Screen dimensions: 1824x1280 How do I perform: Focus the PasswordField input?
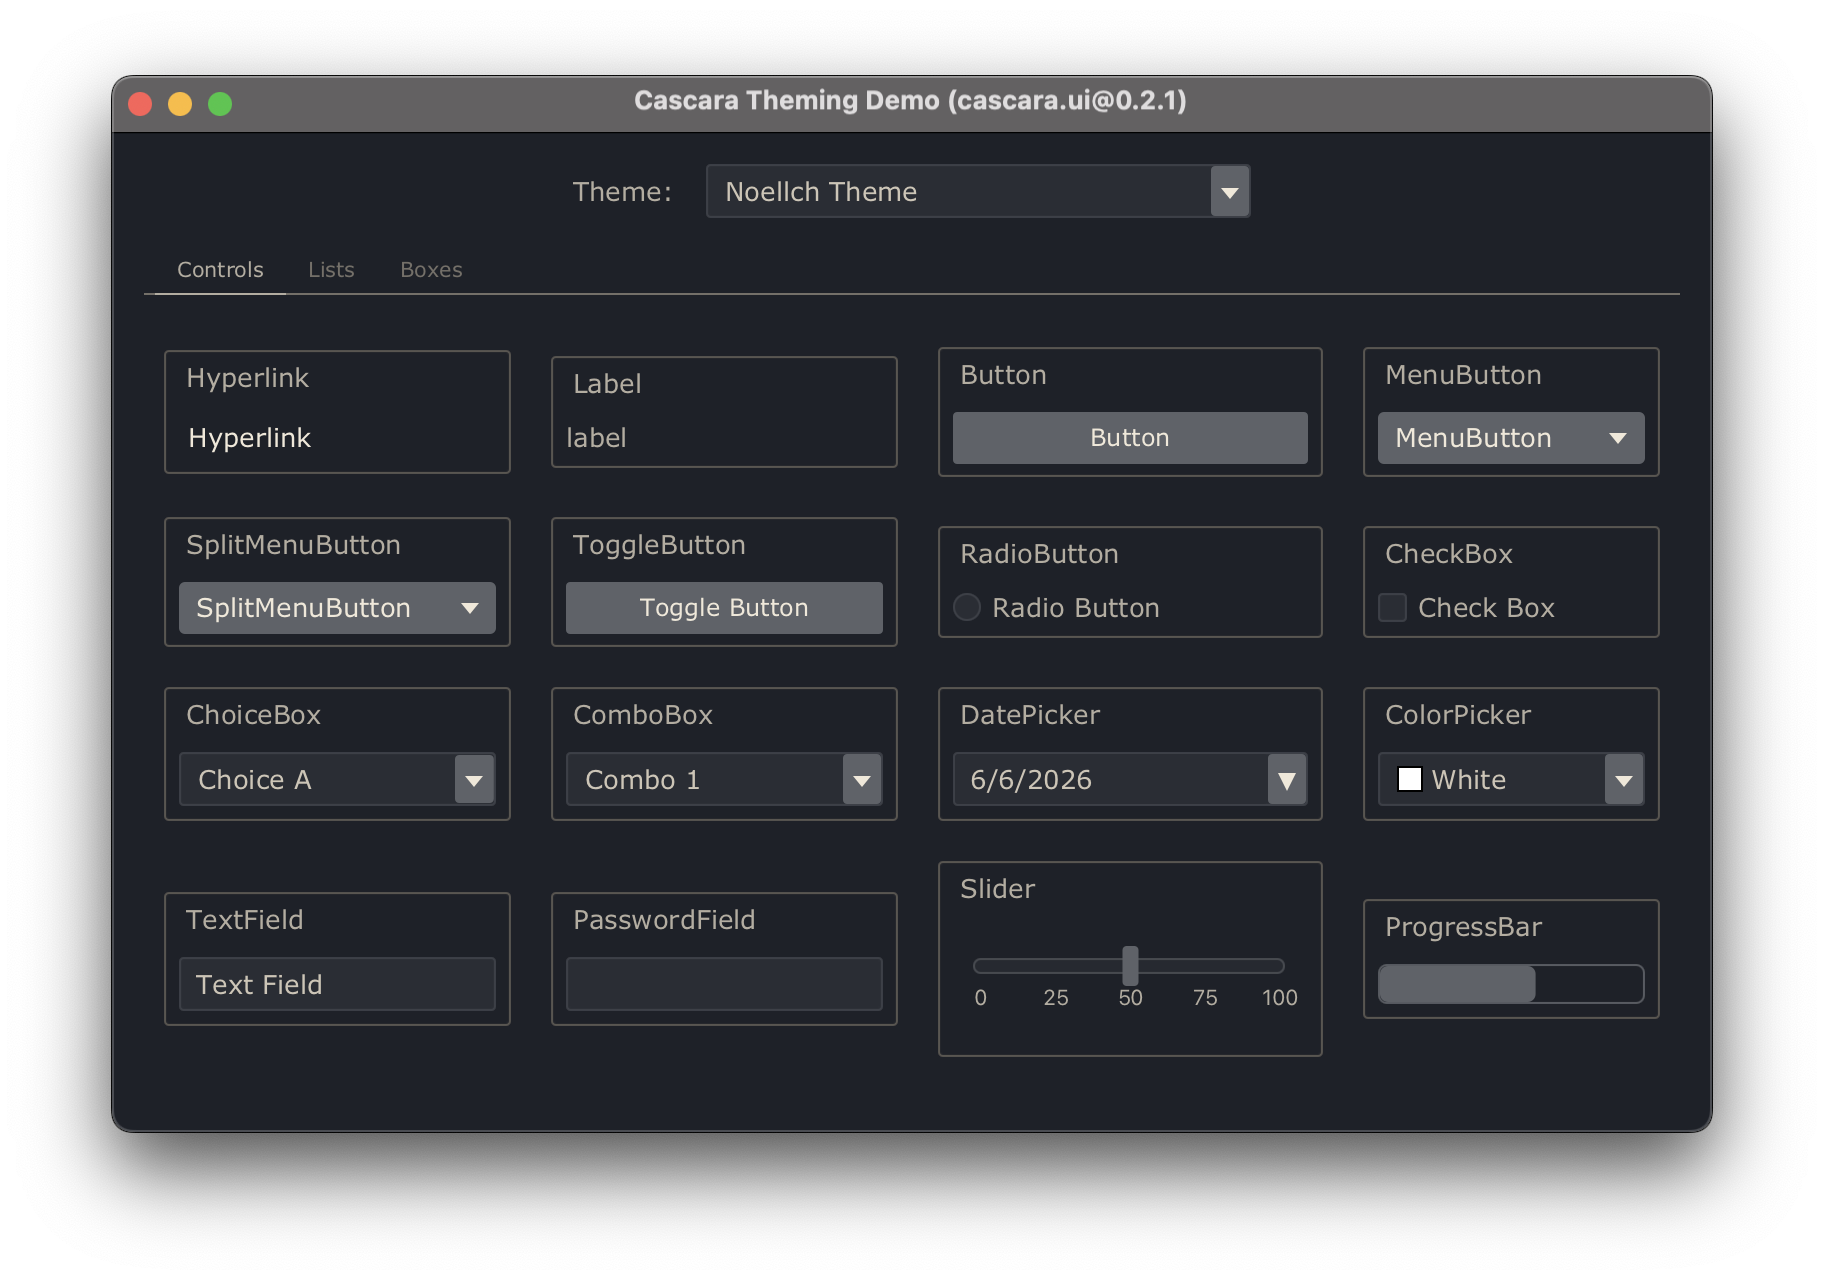coord(724,984)
